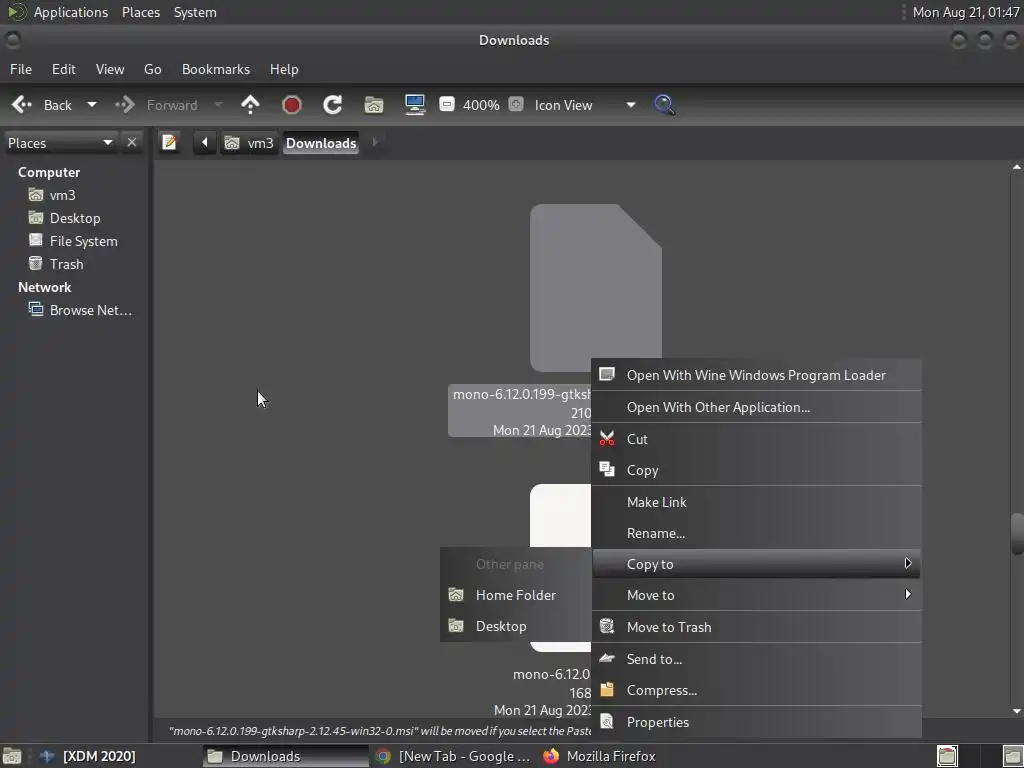Choose Compress in the context menu
This screenshot has height=768, width=1024.
point(756,690)
